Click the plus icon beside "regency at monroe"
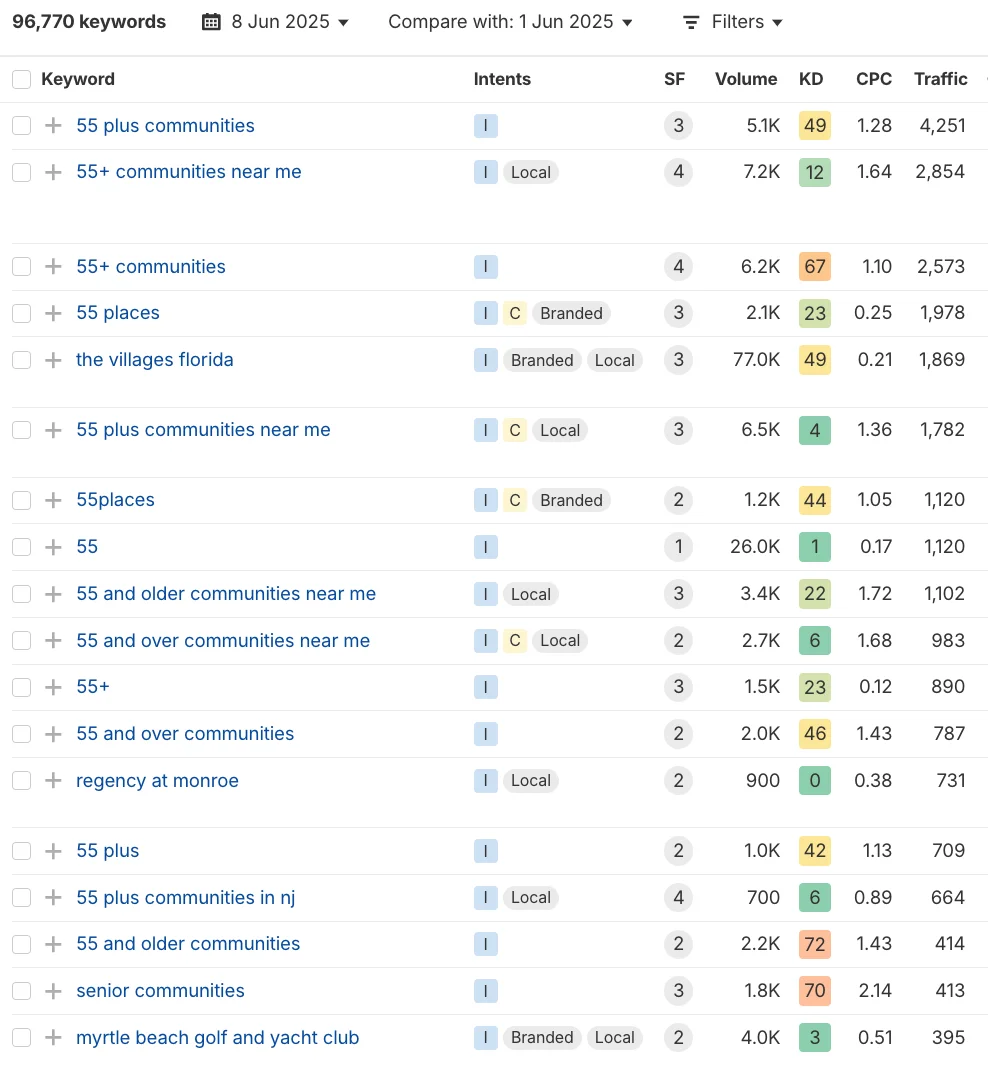The height and width of the screenshot is (1084, 988). click(x=52, y=781)
